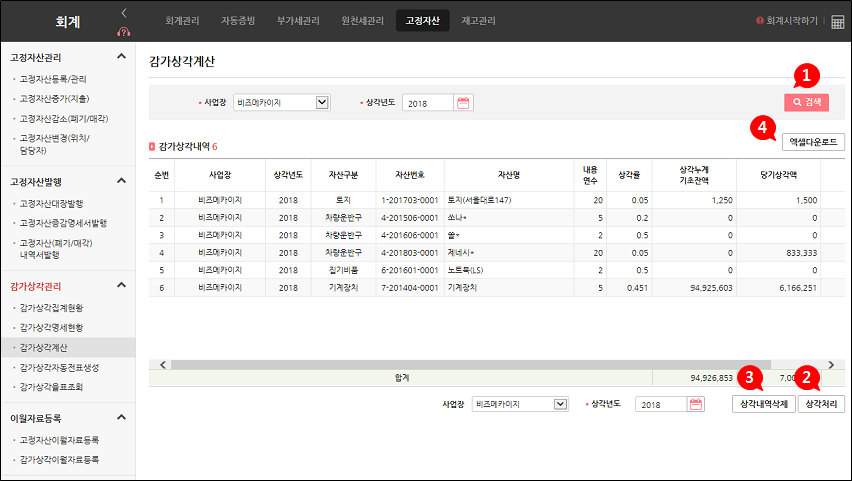Select the 고정자산 tab
Viewport: 852px width, 481px height.
(x=422, y=21)
